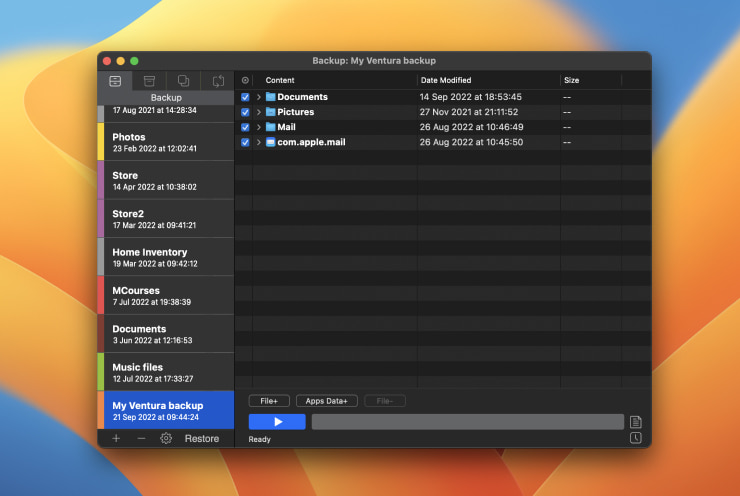Click the Restore button
This screenshot has width=740, height=496.
(202, 438)
